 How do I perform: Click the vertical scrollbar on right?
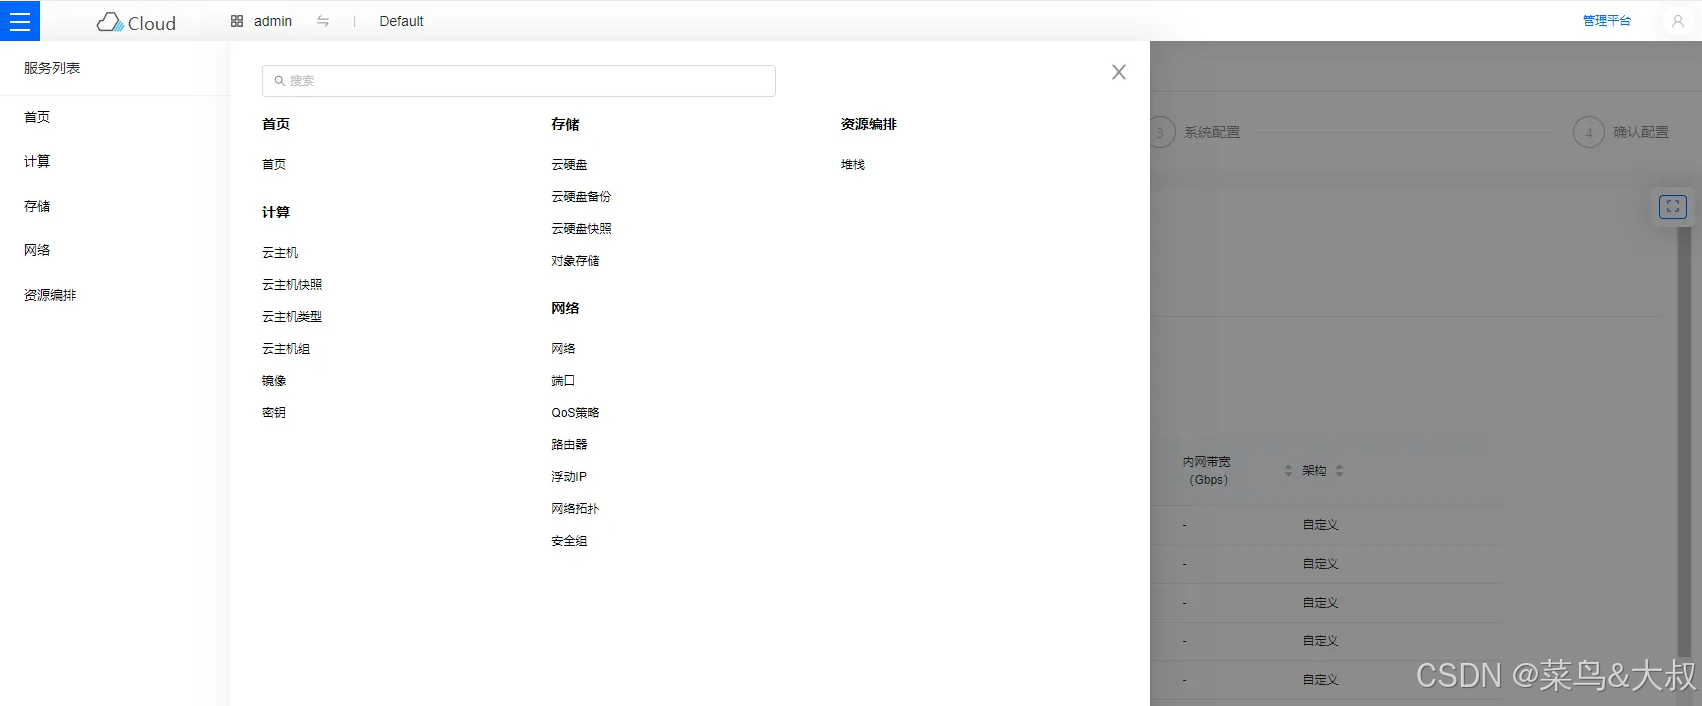pos(1683,440)
